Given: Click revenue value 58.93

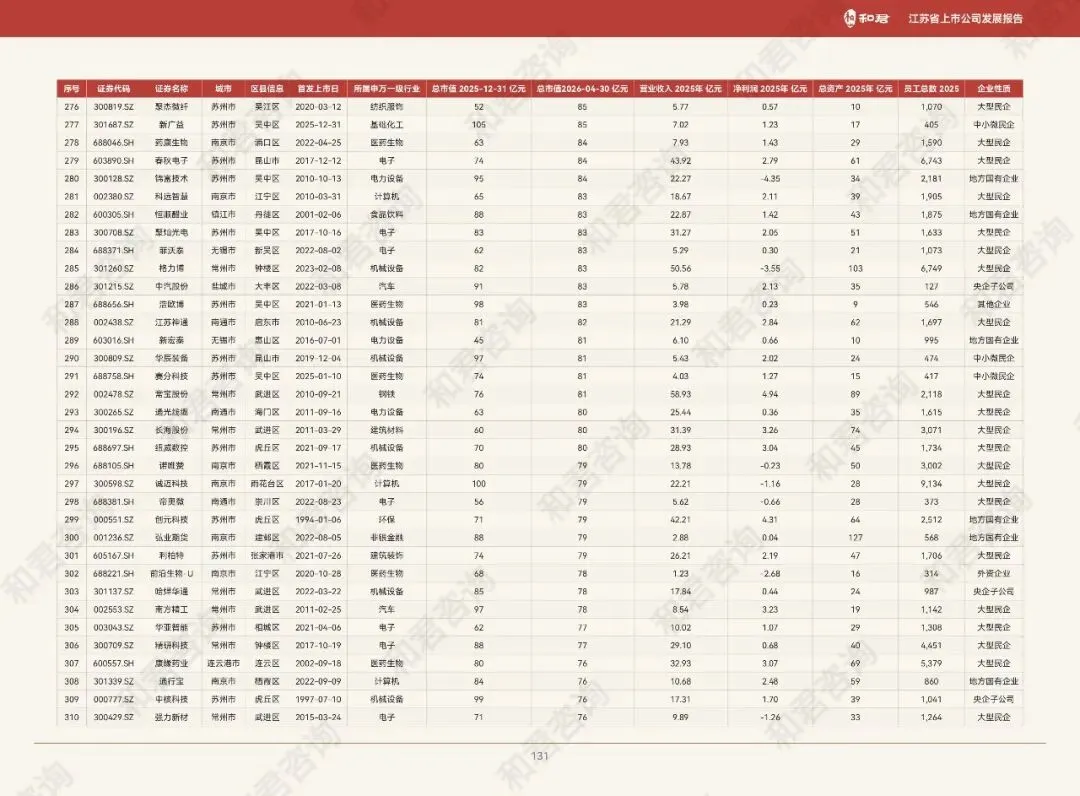Looking at the screenshot, I should coord(681,394).
